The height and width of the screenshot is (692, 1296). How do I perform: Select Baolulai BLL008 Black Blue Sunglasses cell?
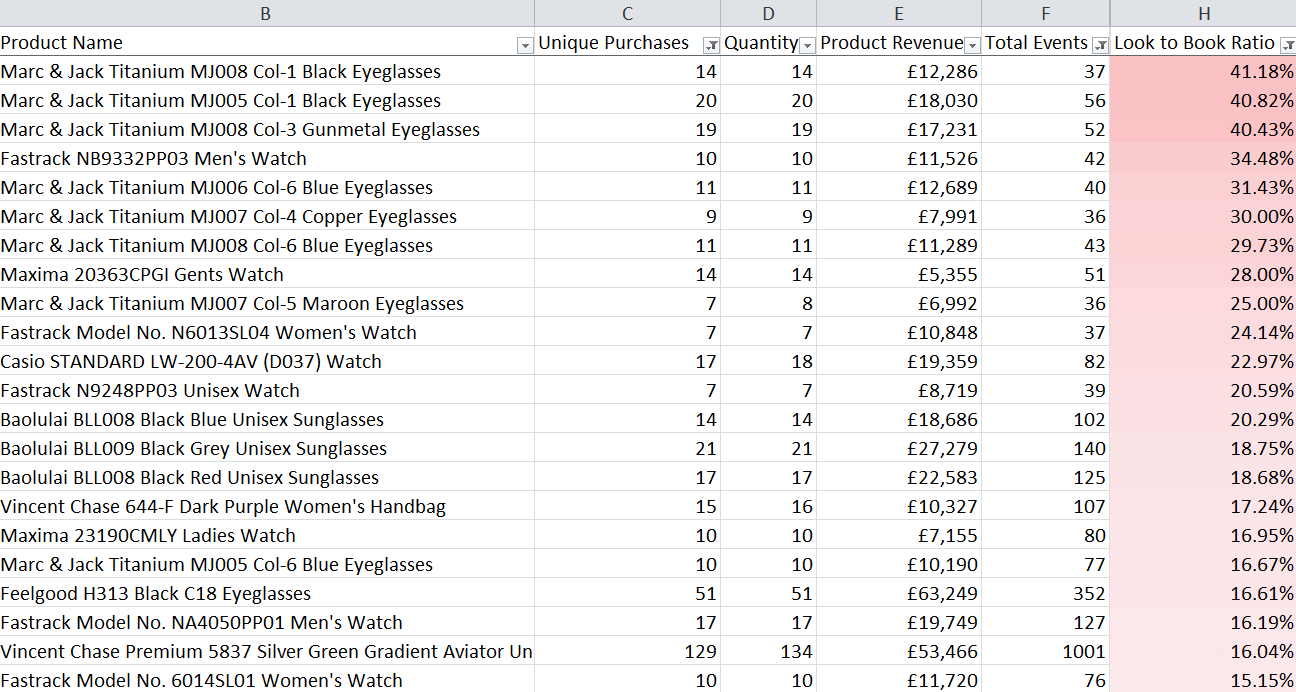267,419
